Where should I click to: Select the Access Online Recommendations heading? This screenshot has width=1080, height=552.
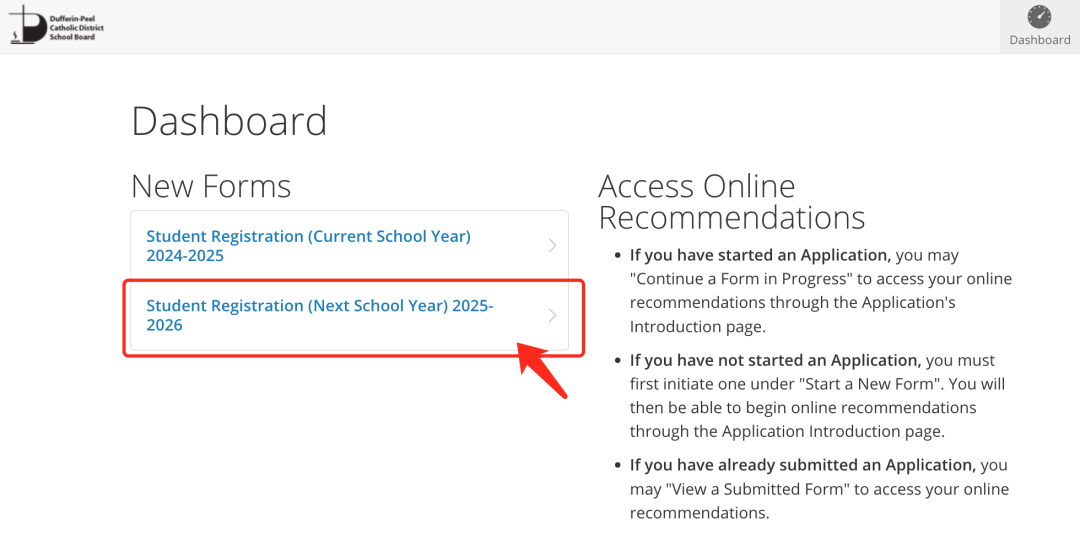coord(731,202)
